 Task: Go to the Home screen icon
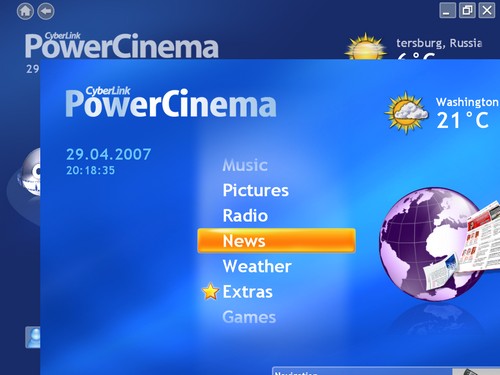click(25, 11)
